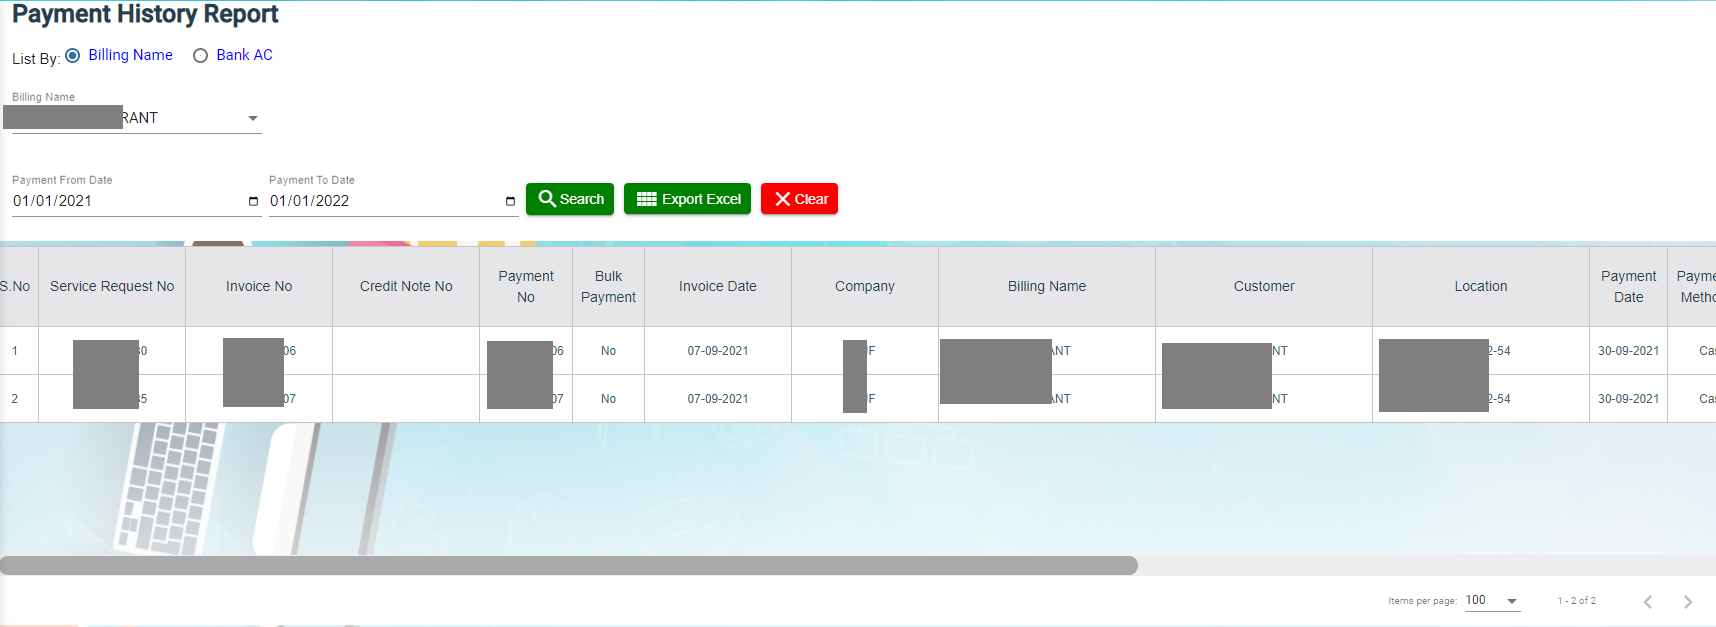
Task: Click the horizontal scrollbar under the table
Action: (x=568, y=565)
